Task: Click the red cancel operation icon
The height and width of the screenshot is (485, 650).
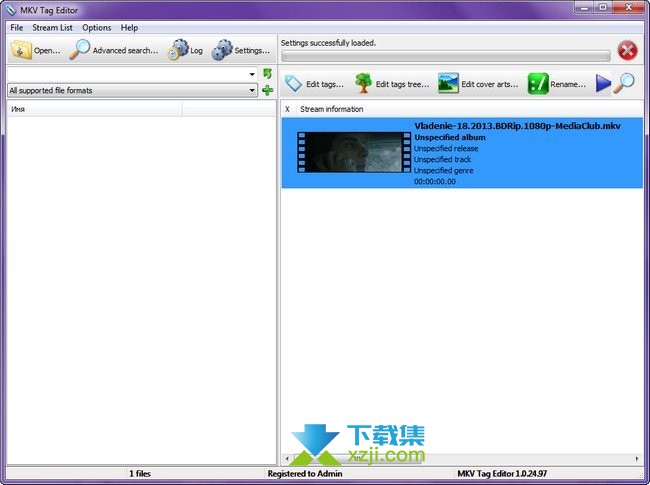Action: click(x=627, y=51)
